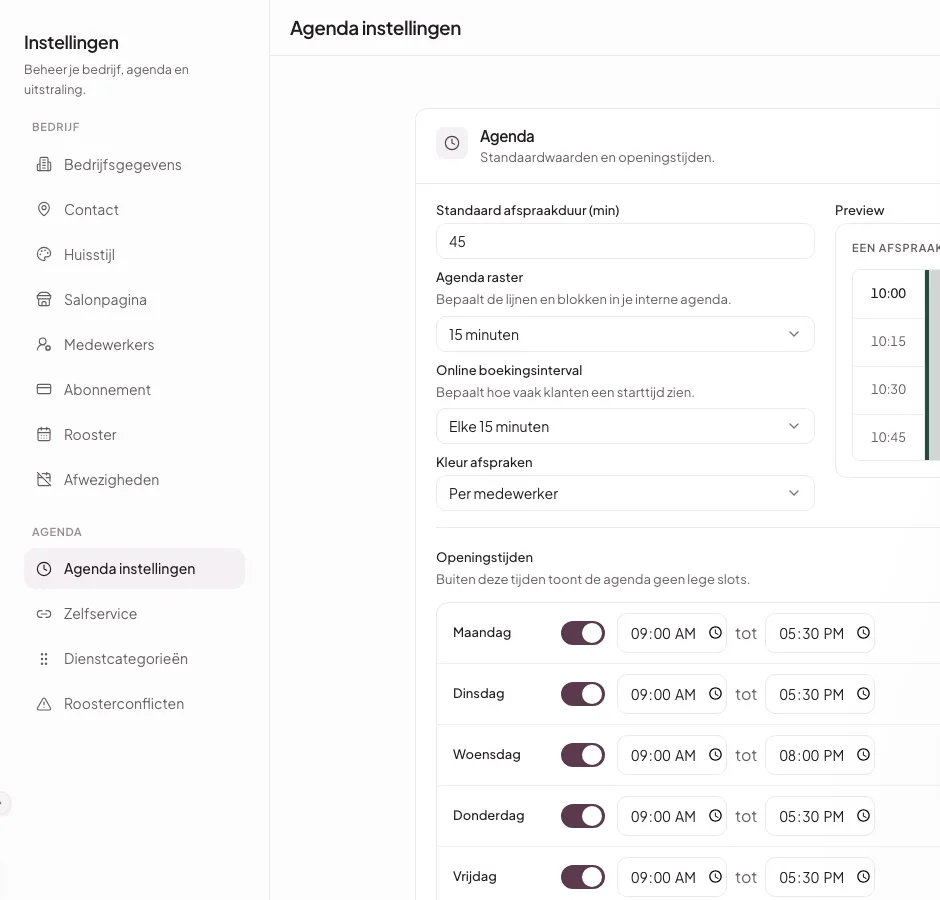Expand the Agenda raster 15 minuten dropdown

click(x=625, y=335)
